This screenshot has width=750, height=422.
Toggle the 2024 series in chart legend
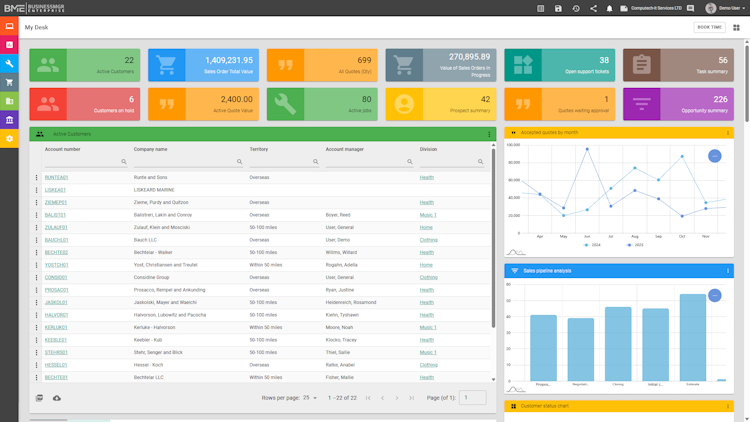(592, 245)
